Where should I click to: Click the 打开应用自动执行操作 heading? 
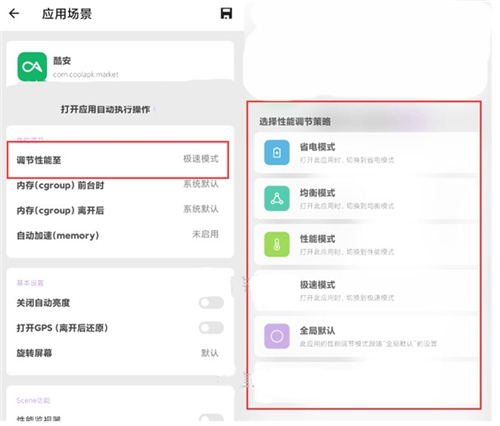tap(105, 109)
